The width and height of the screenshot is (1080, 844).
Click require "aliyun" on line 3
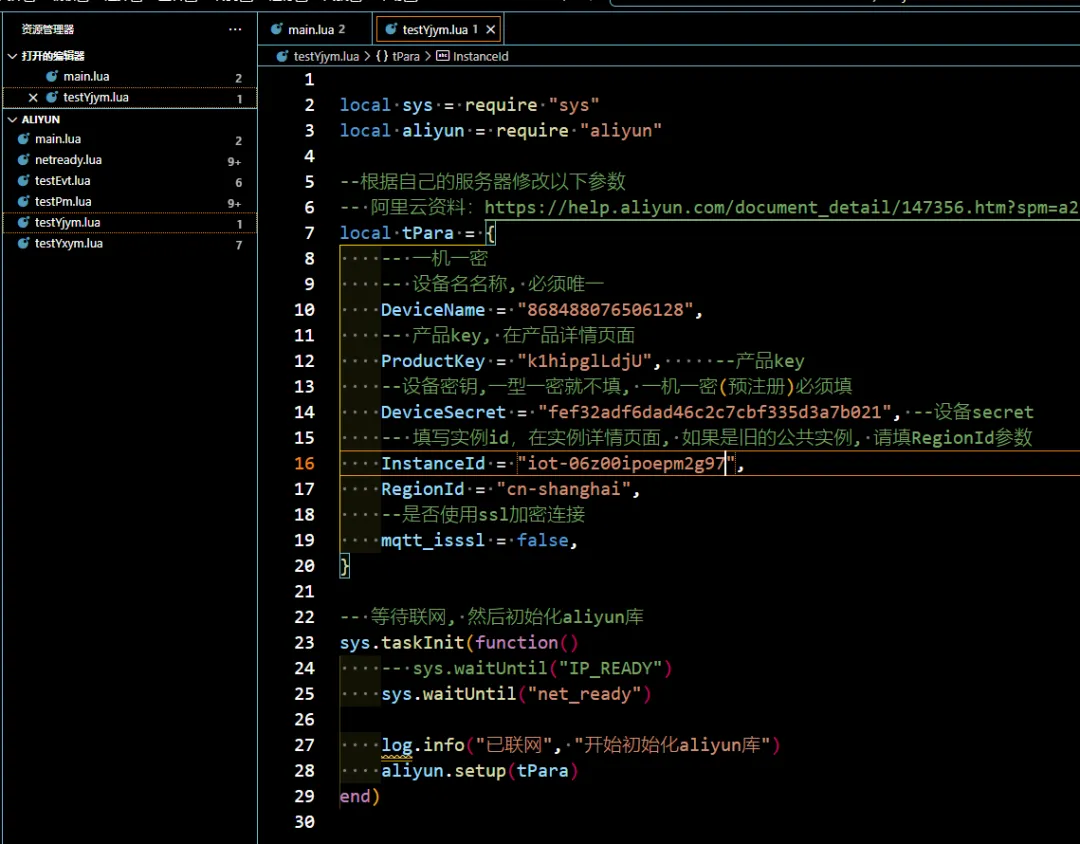[x=579, y=131]
